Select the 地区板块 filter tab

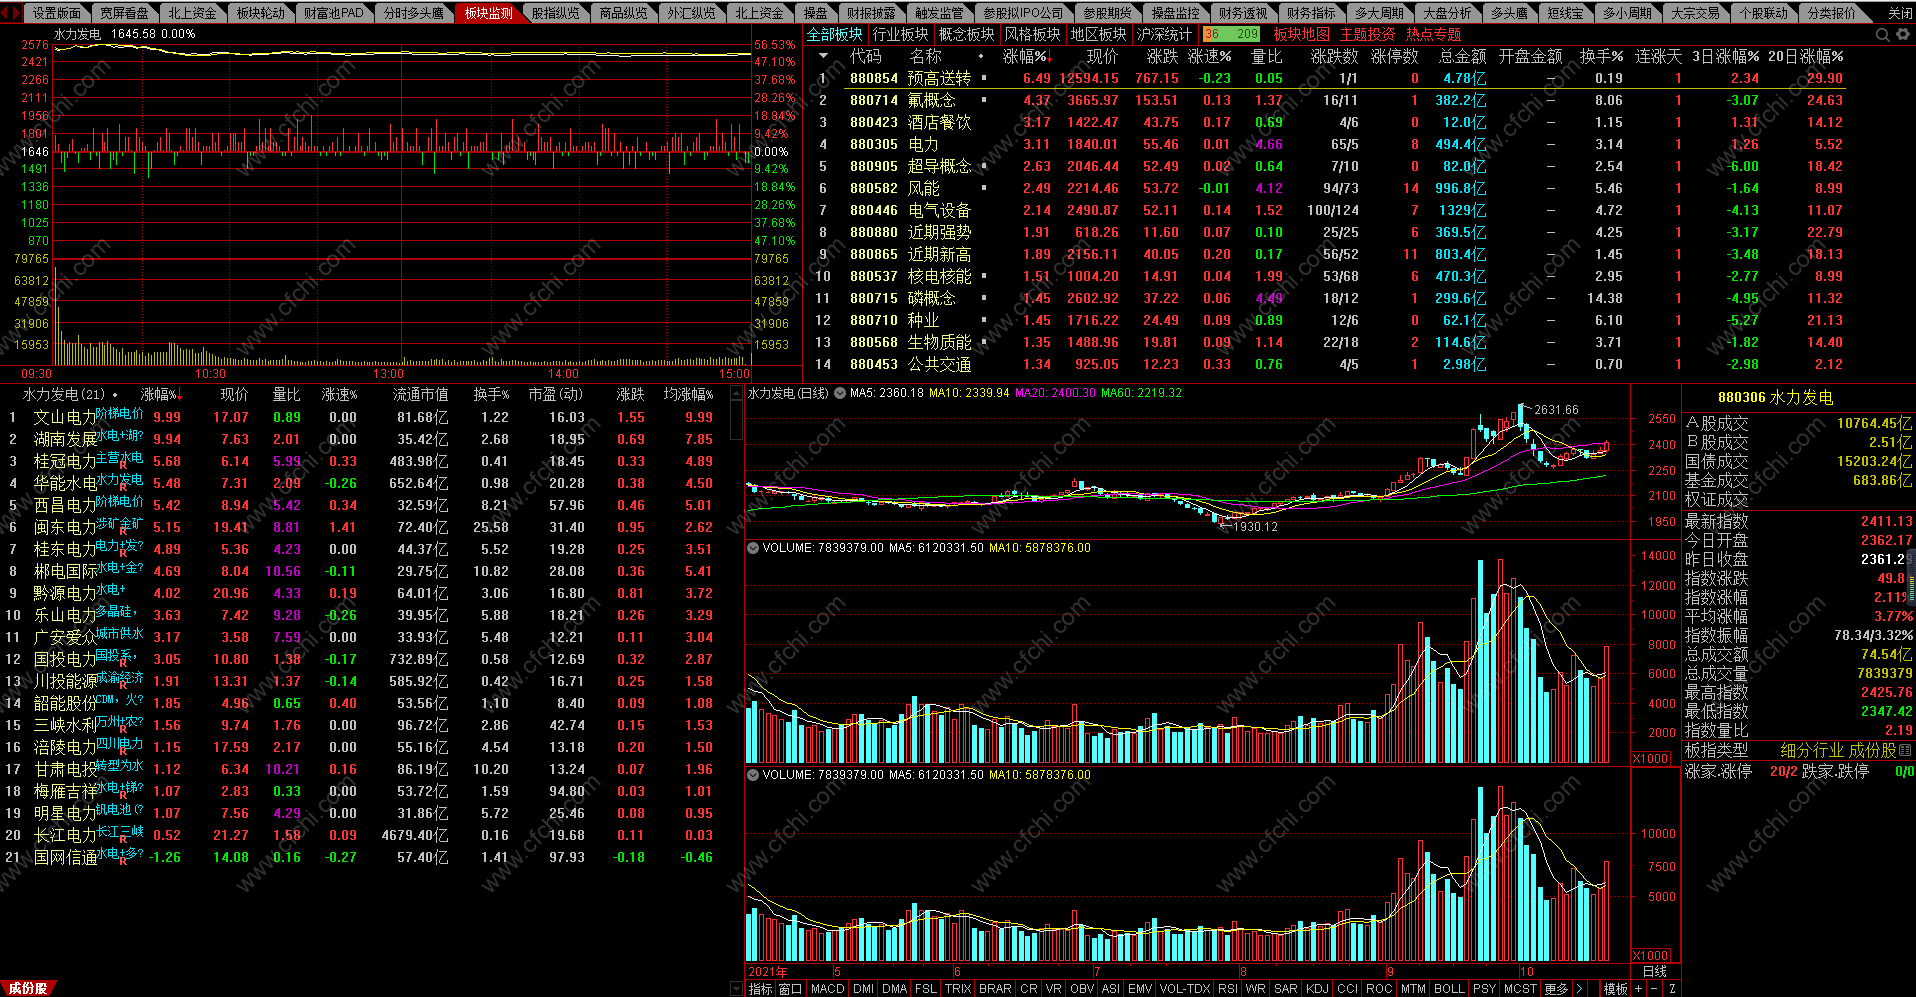(x=1099, y=34)
